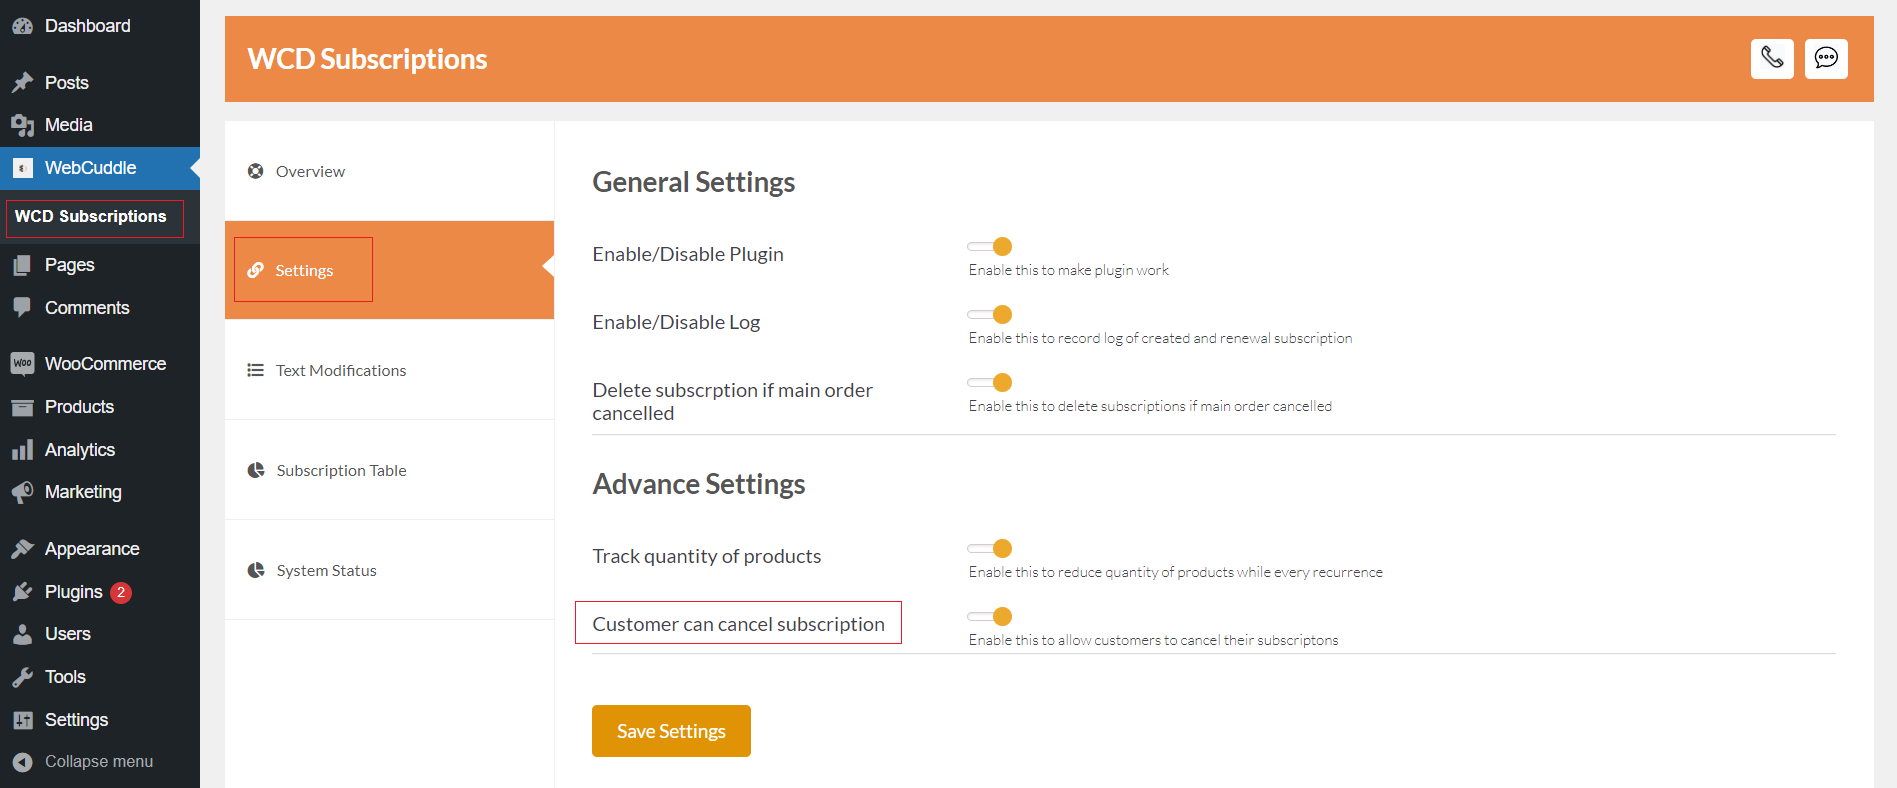Click the Users person icon
The image size is (1897, 788).
[x=22, y=634]
